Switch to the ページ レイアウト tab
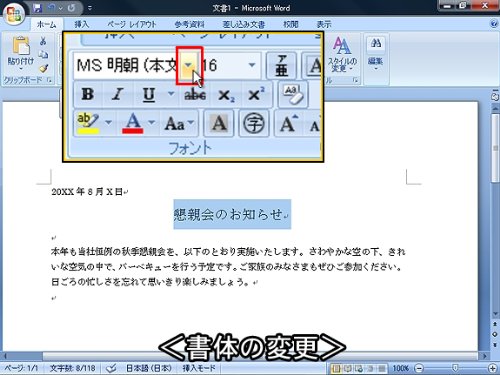500x375 pixels. tap(132, 24)
